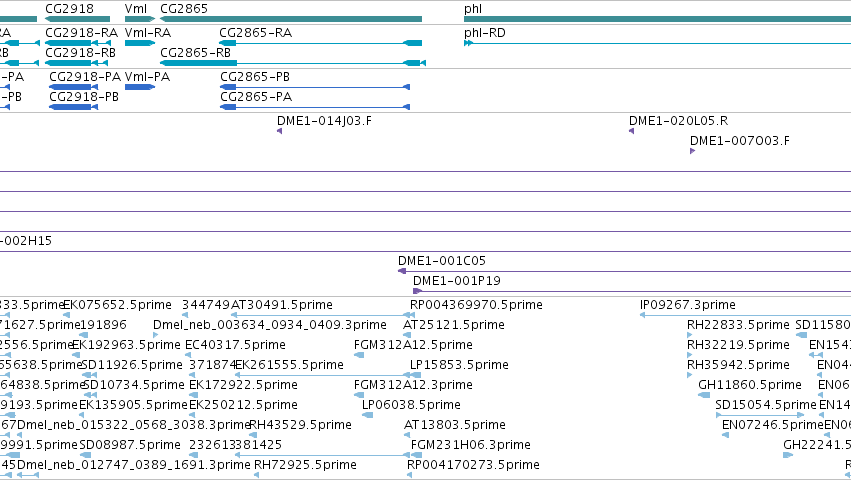Click the CG2918-PA protein feature
Viewport: 851px width, 480px height.
click(73, 87)
